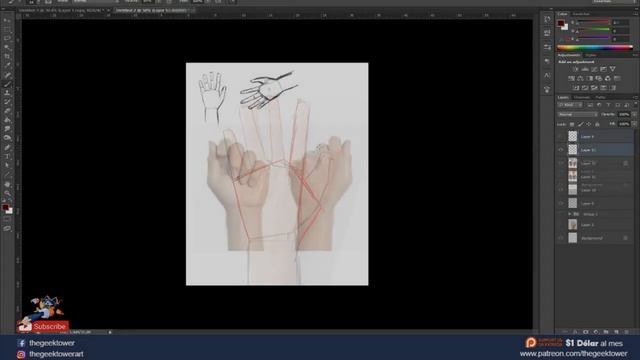
Task: Toggle visibility of the Group 1 folder
Action: pos(561,214)
